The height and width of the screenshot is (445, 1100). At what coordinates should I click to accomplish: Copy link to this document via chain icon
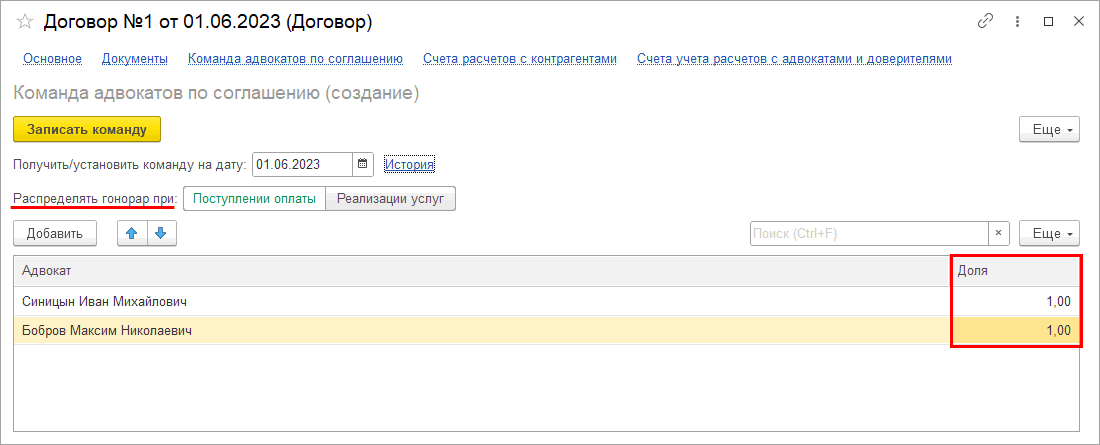click(x=986, y=21)
